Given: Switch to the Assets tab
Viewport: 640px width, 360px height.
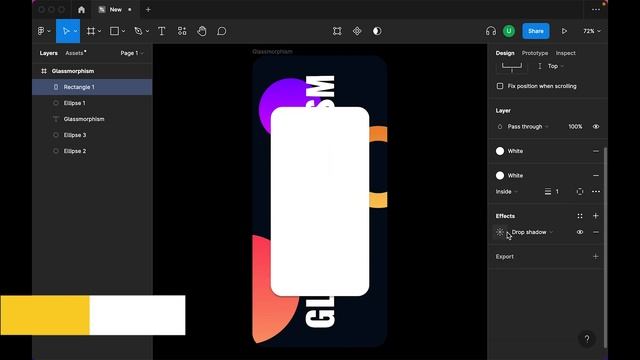Looking at the screenshot, I should (75, 53).
